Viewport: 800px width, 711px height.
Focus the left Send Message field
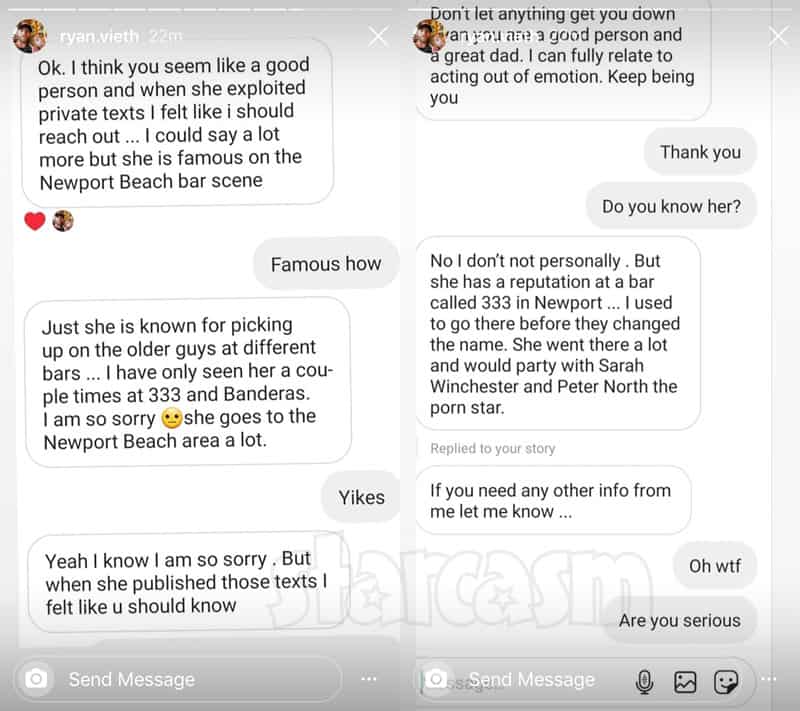(x=179, y=679)
